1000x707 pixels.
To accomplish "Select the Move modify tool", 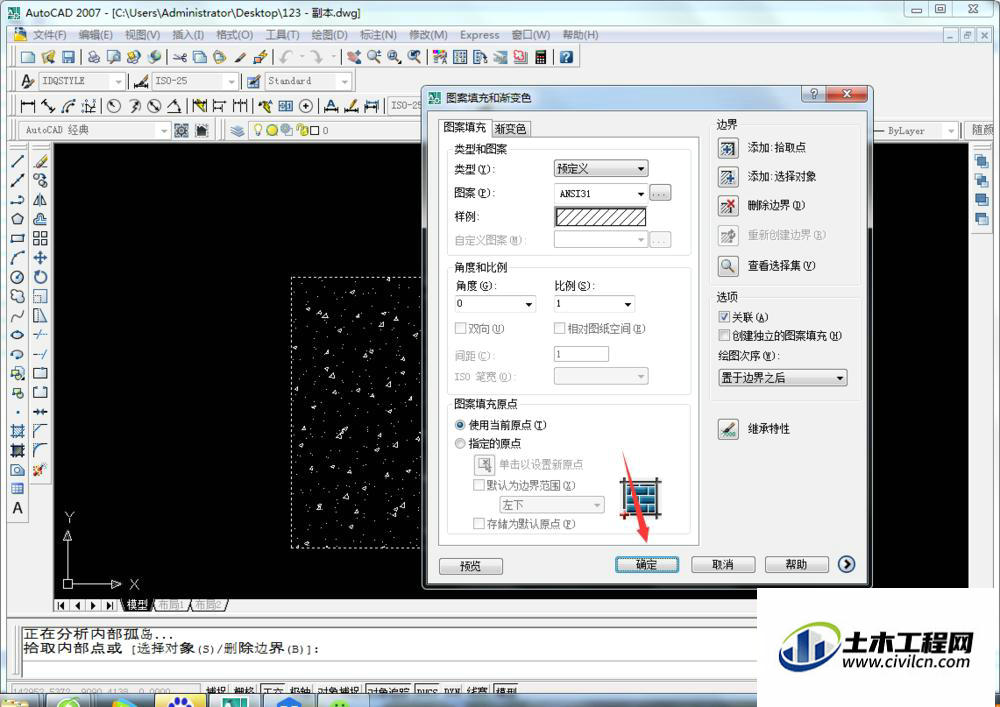I will point(40,258).
